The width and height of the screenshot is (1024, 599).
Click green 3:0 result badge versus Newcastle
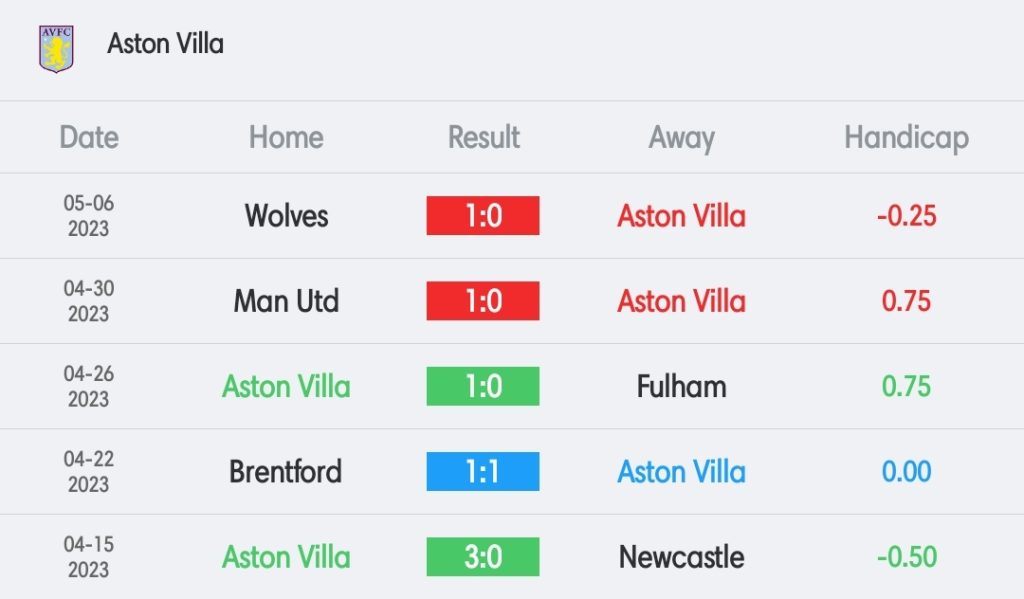click(483, 557)
